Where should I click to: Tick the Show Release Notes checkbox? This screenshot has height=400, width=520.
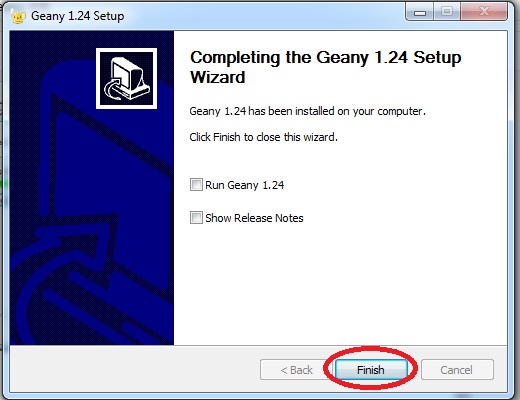(x=196, y=218)
